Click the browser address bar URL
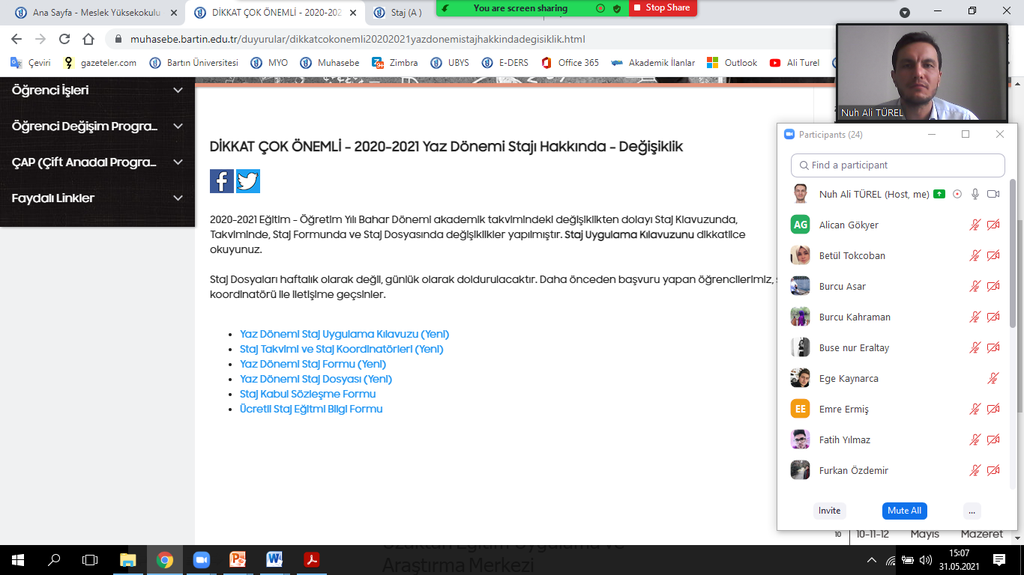1024x575 pixels. tap(357, 39)
